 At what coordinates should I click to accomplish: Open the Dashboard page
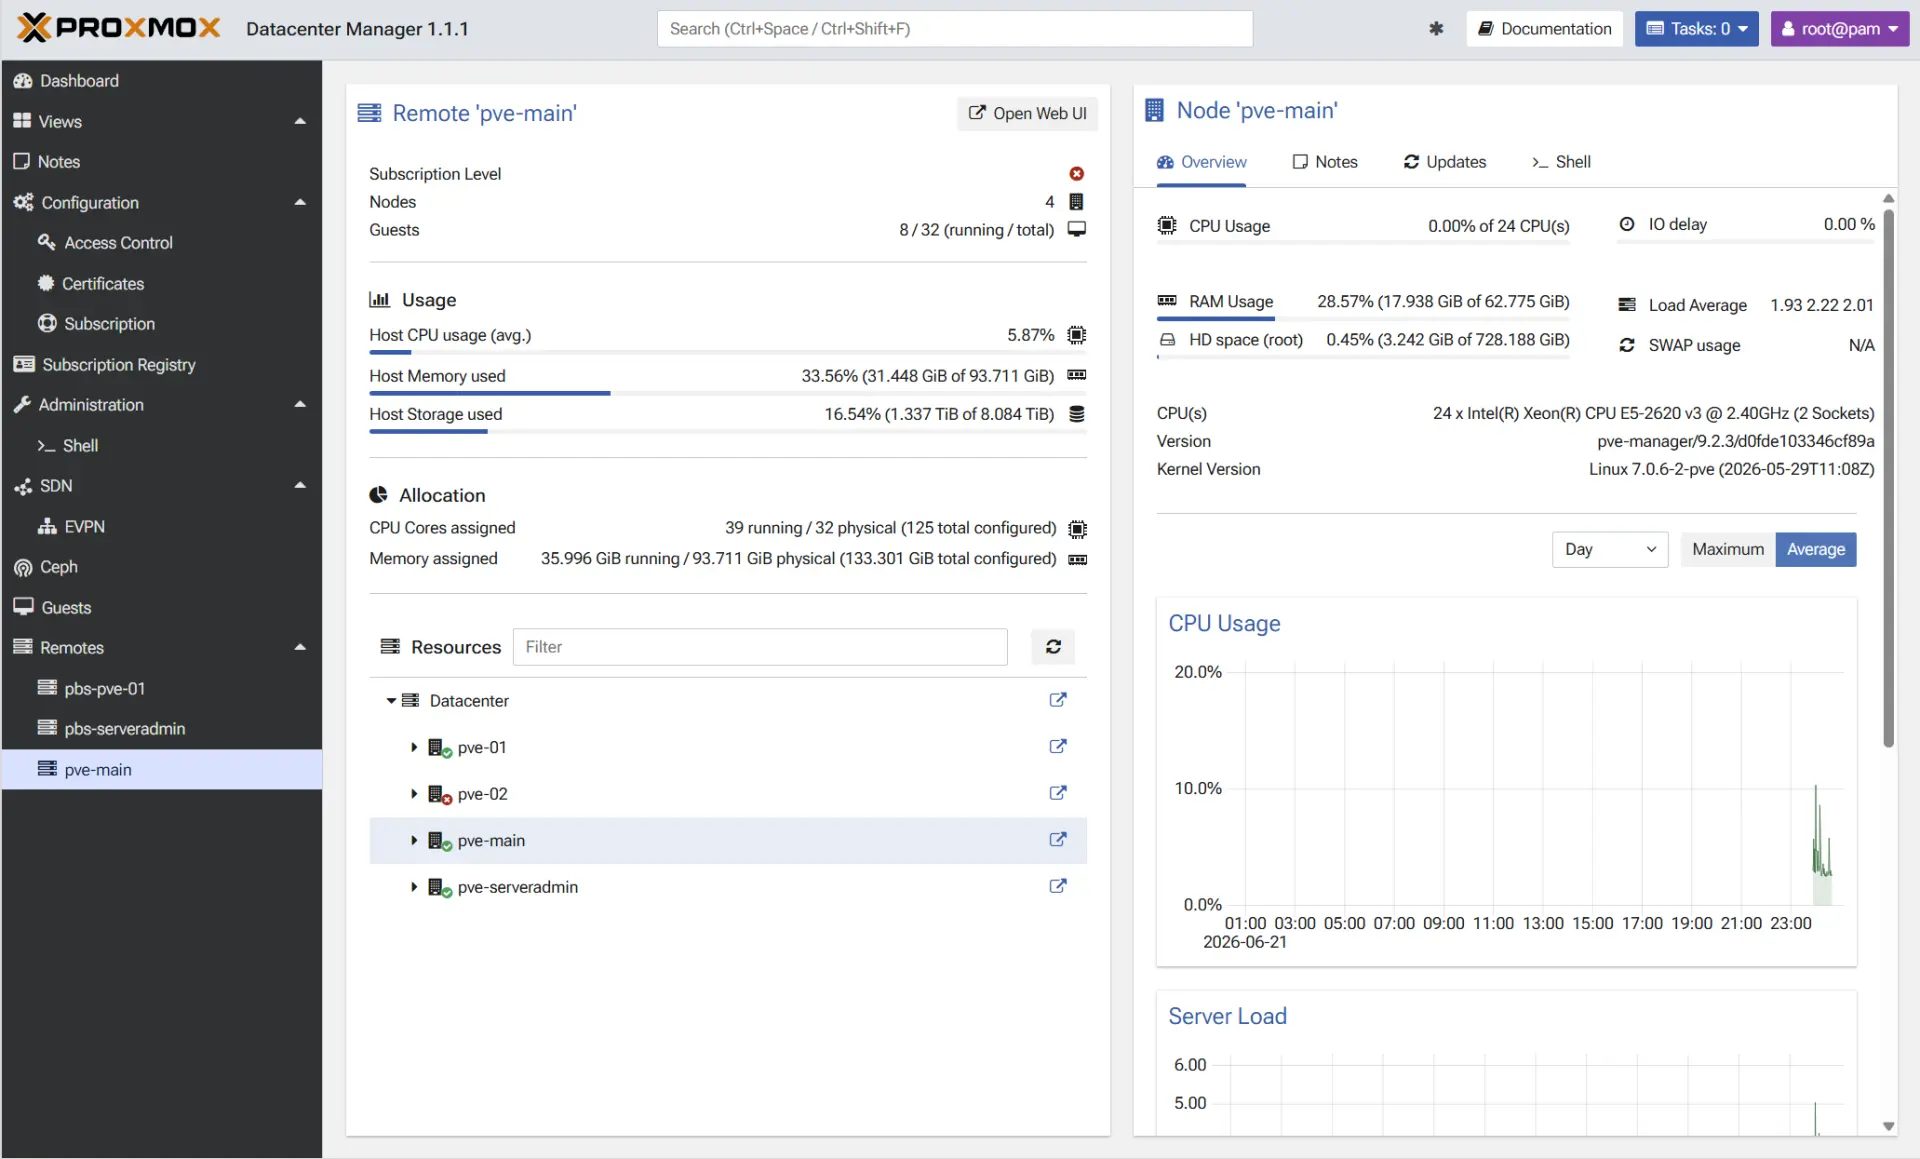pyautogui.click(x=161, y=81)
